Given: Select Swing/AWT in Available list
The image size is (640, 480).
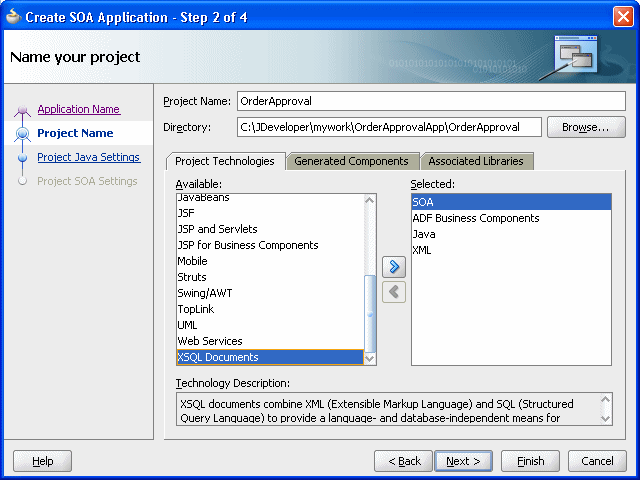Looking at the screenshot, I should [270, 293].
